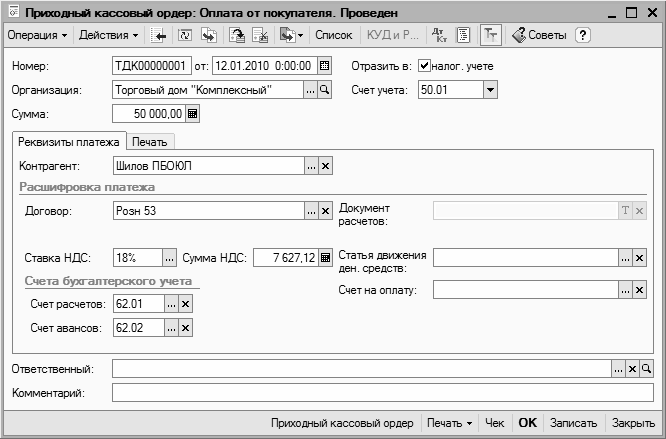
Task: Switch to the Печать tab
Action: click(x=151, y=141)
